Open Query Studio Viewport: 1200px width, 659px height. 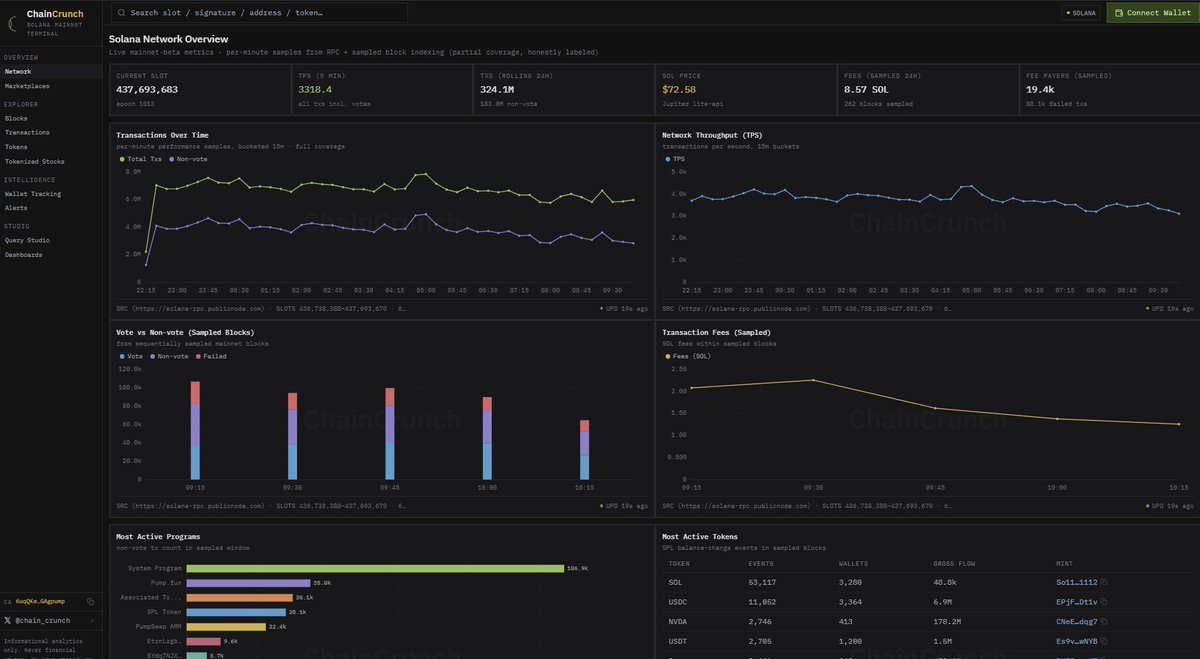51,240
